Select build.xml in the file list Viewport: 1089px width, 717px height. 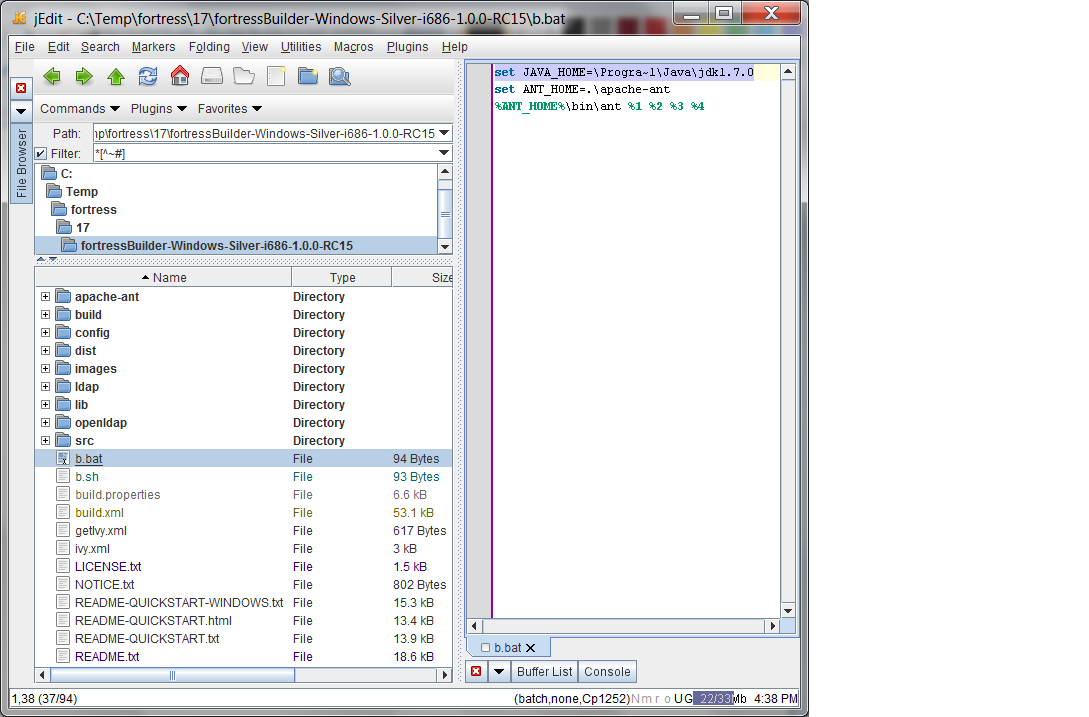tap(99, 513)
